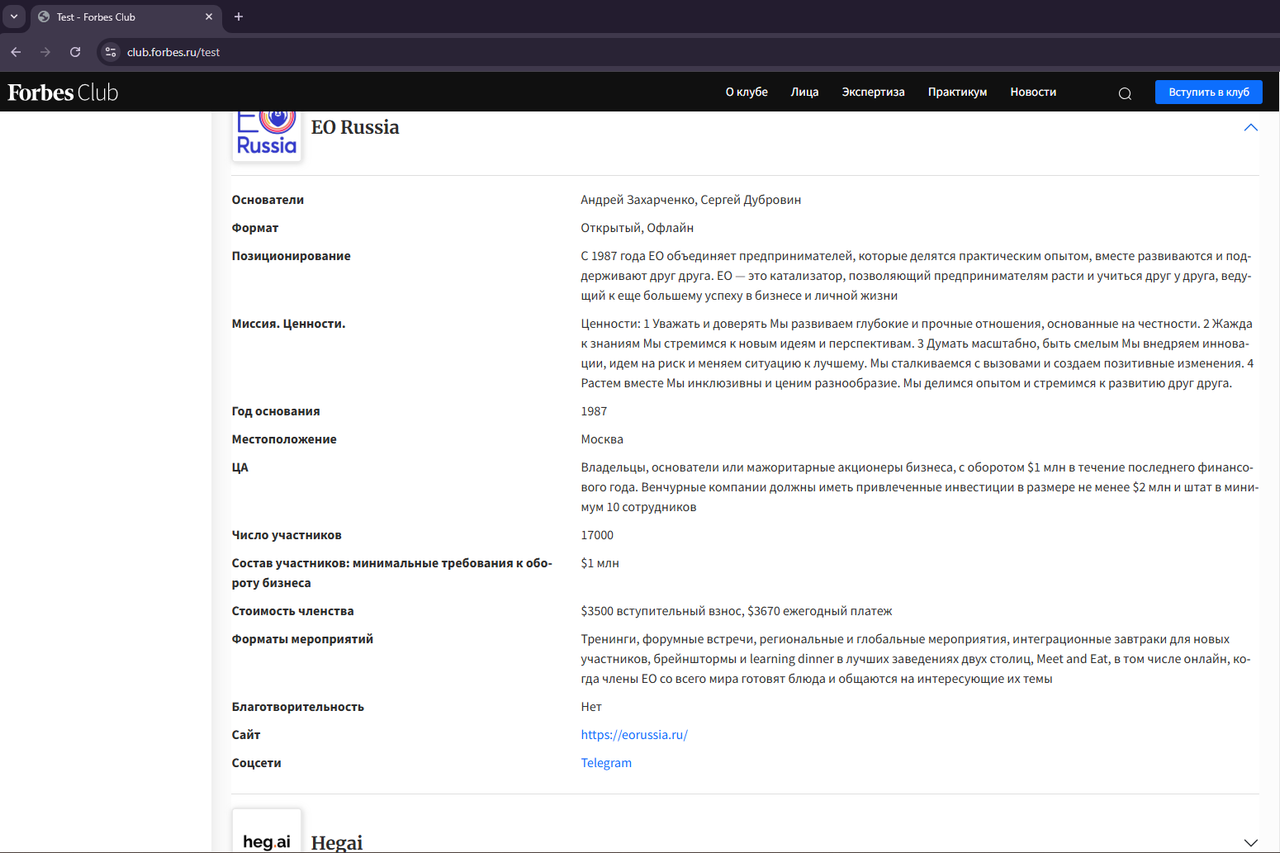Click the Форматы мероприятий label
Image resolution: width=1280 pixels, height=853 pixels.
[x=302, y=640]
